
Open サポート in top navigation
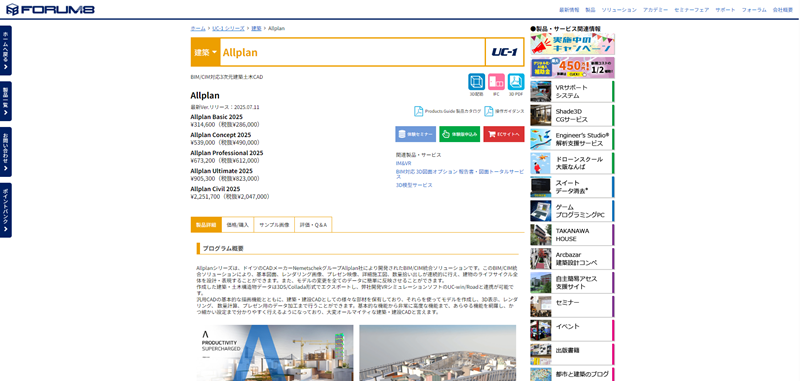click(x=725, y=10)
